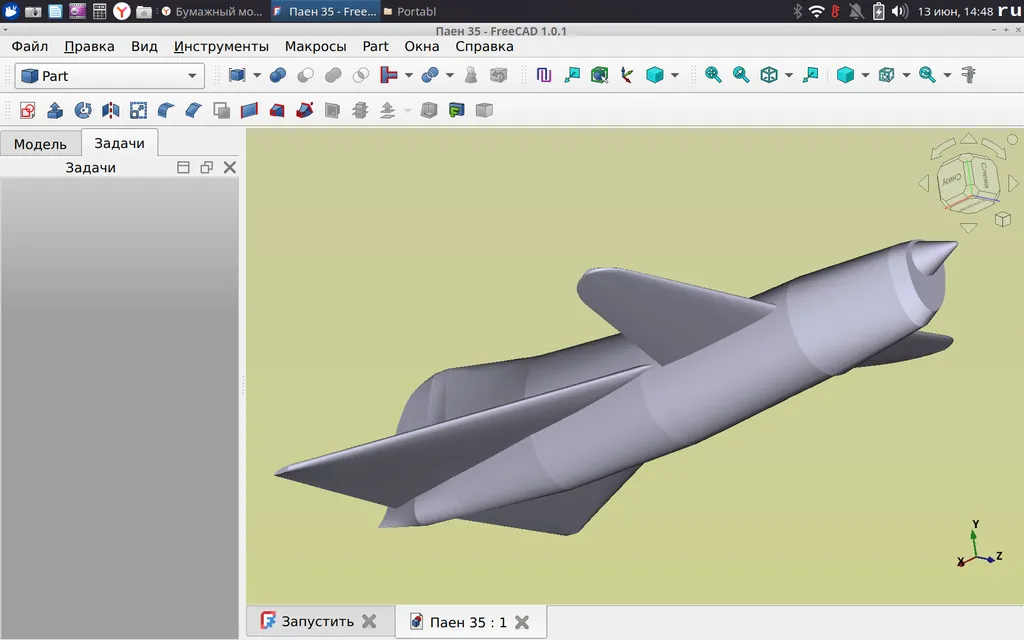Open the small cube menu under navigation cube
Image resolution: width=1024 pixels, height=640 pixels.
coord(1002,219)
